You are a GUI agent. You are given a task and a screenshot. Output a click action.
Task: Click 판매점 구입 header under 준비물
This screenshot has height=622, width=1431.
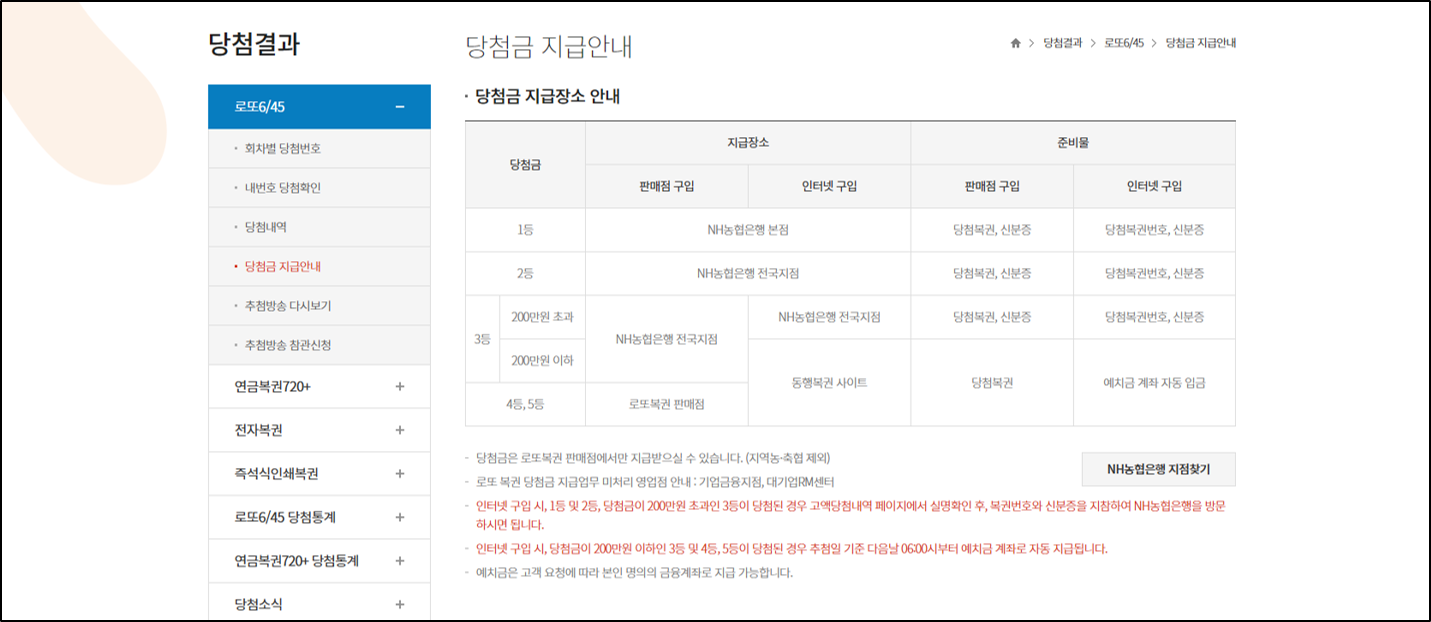tap(992, 186)
